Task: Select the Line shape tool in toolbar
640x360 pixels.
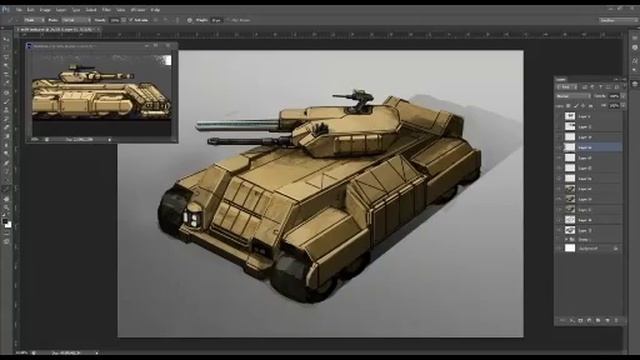Action: (x=6, y=189)
